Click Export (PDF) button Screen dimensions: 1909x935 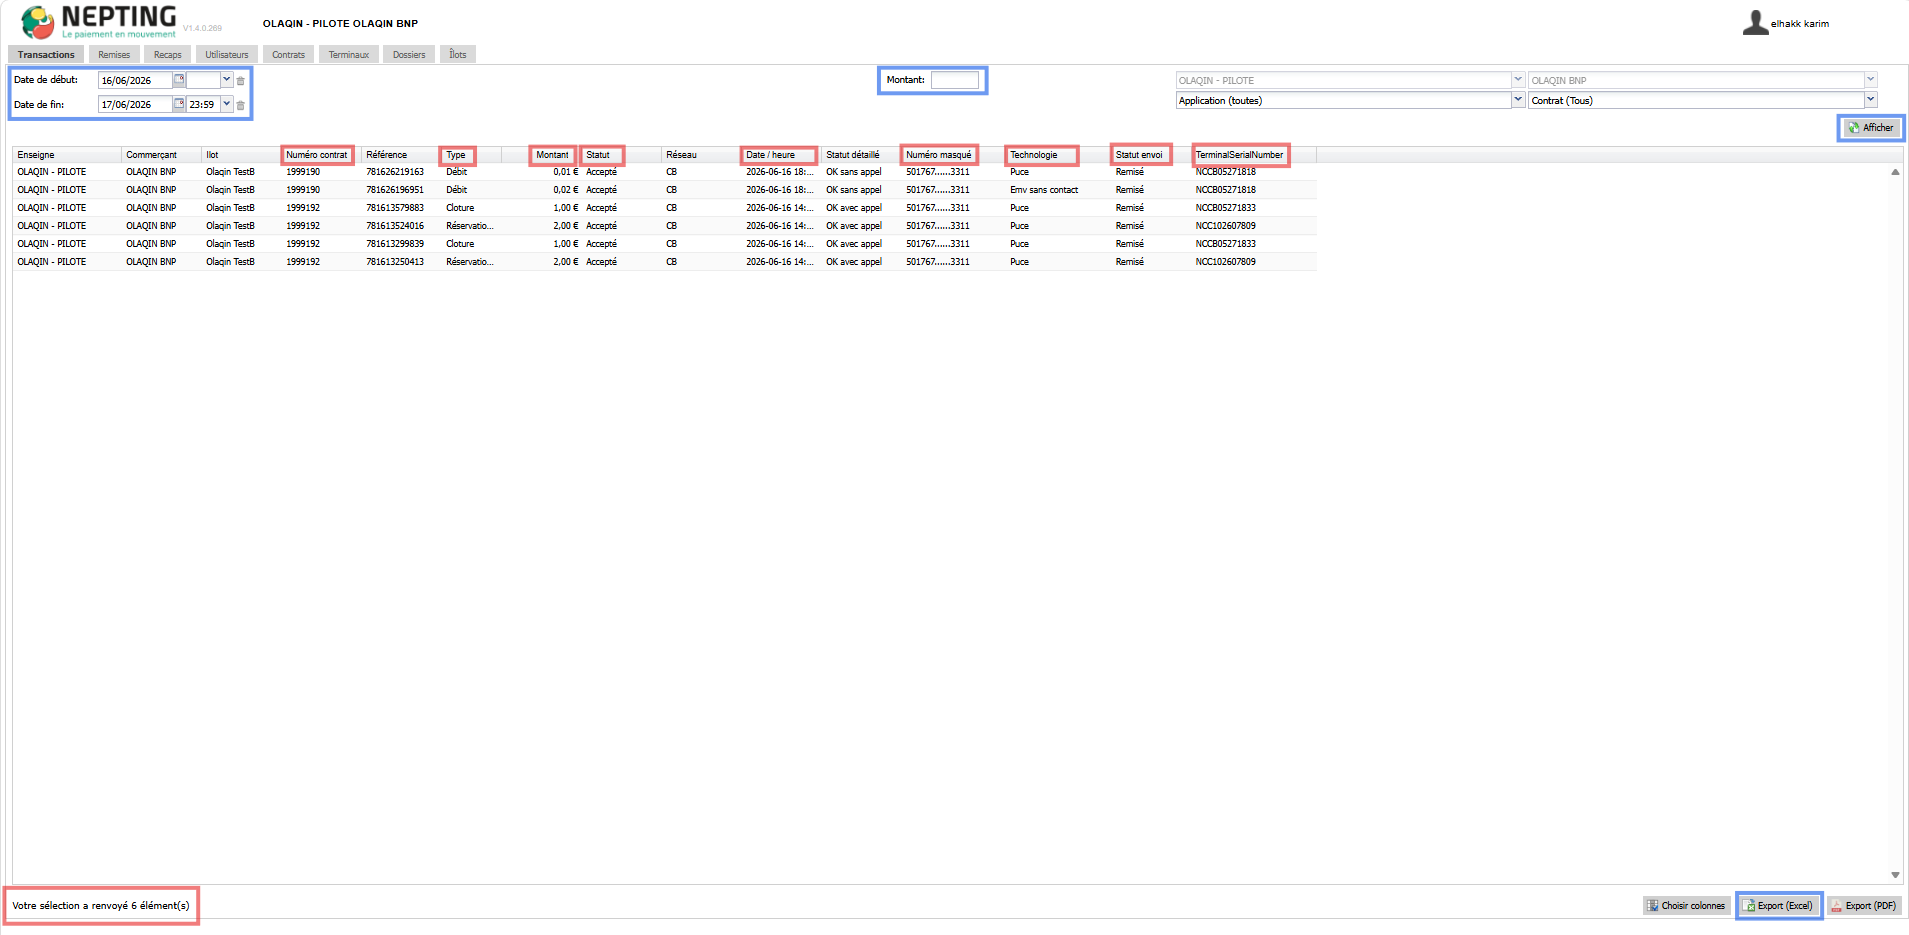(1863, 906)
